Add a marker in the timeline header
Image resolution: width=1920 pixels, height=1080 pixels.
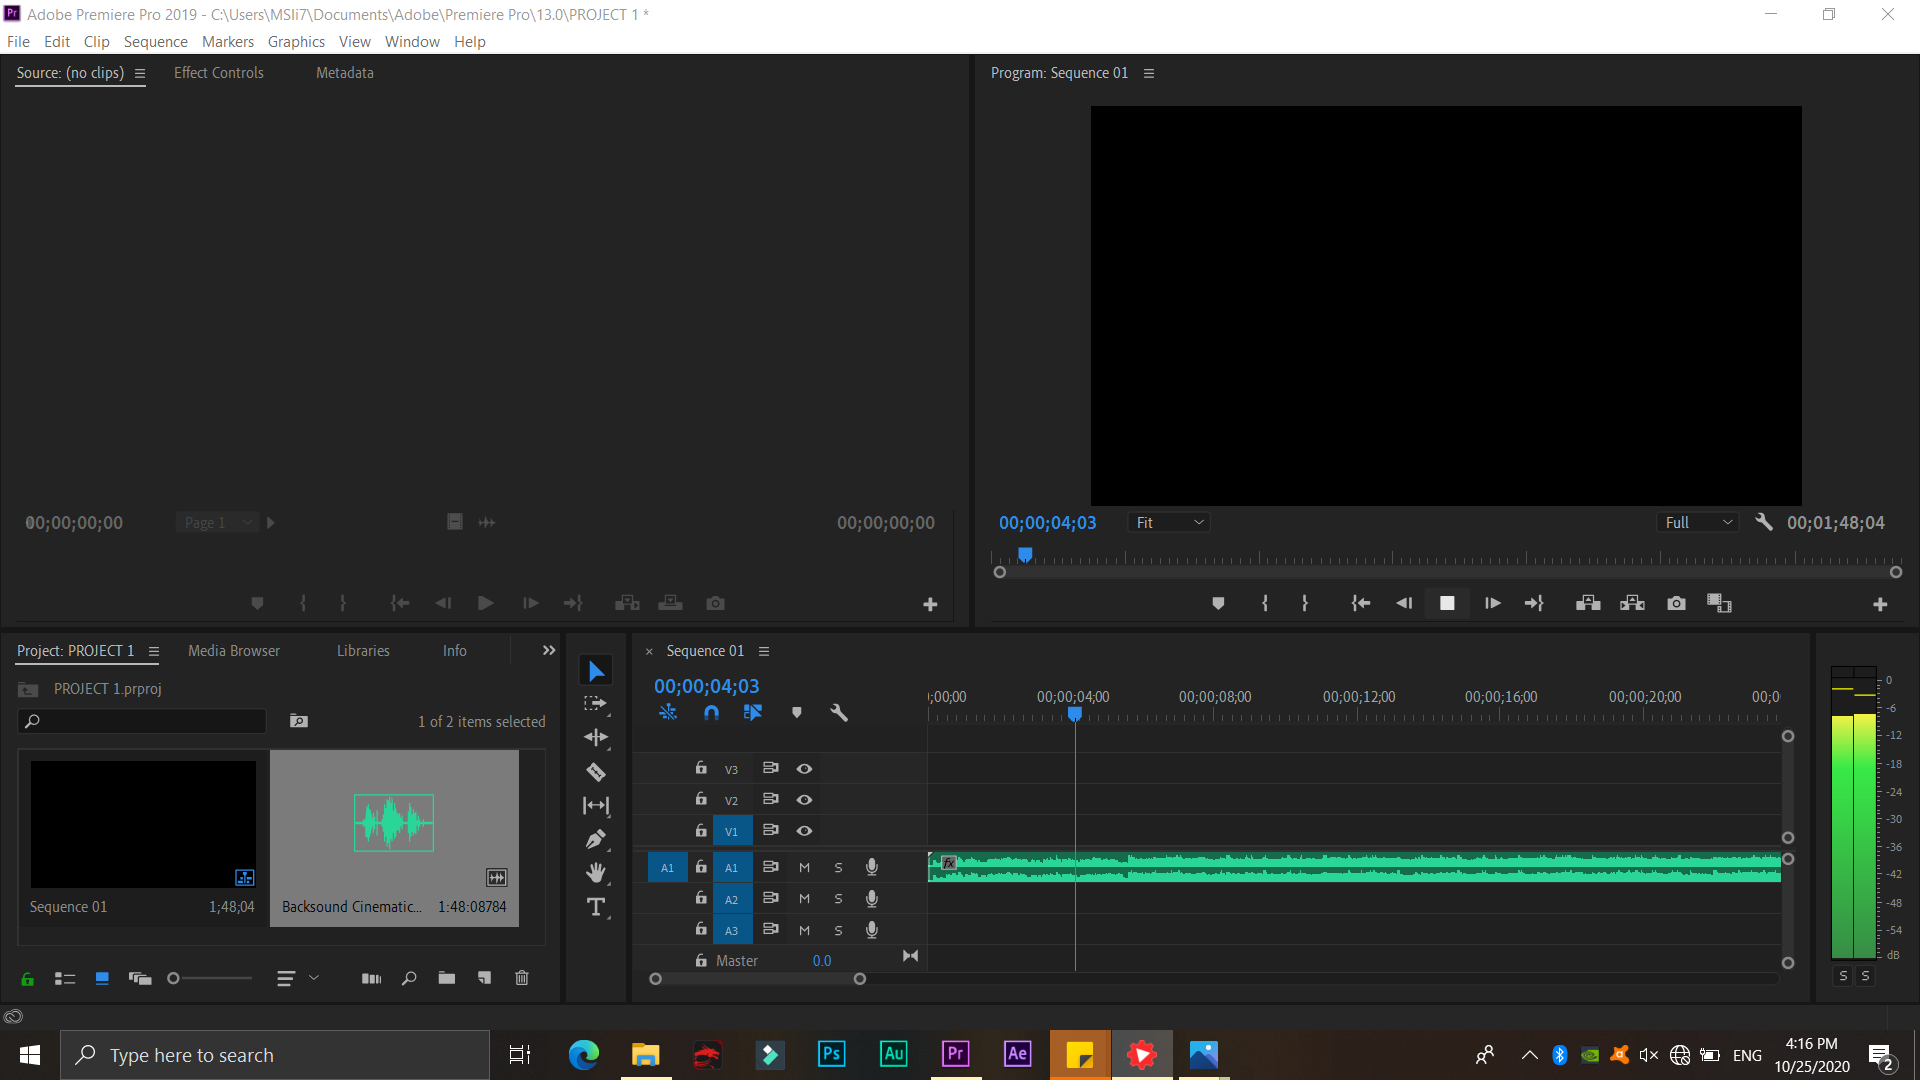(x=797, y=713)
